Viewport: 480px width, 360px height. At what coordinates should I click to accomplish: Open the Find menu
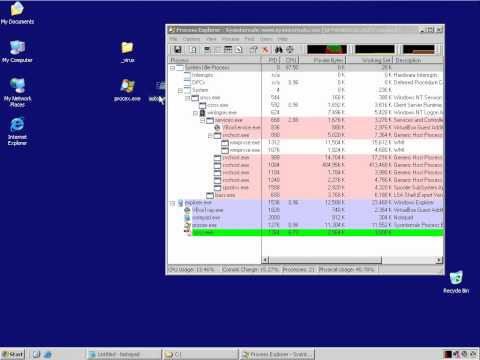[x=250, y=39]
